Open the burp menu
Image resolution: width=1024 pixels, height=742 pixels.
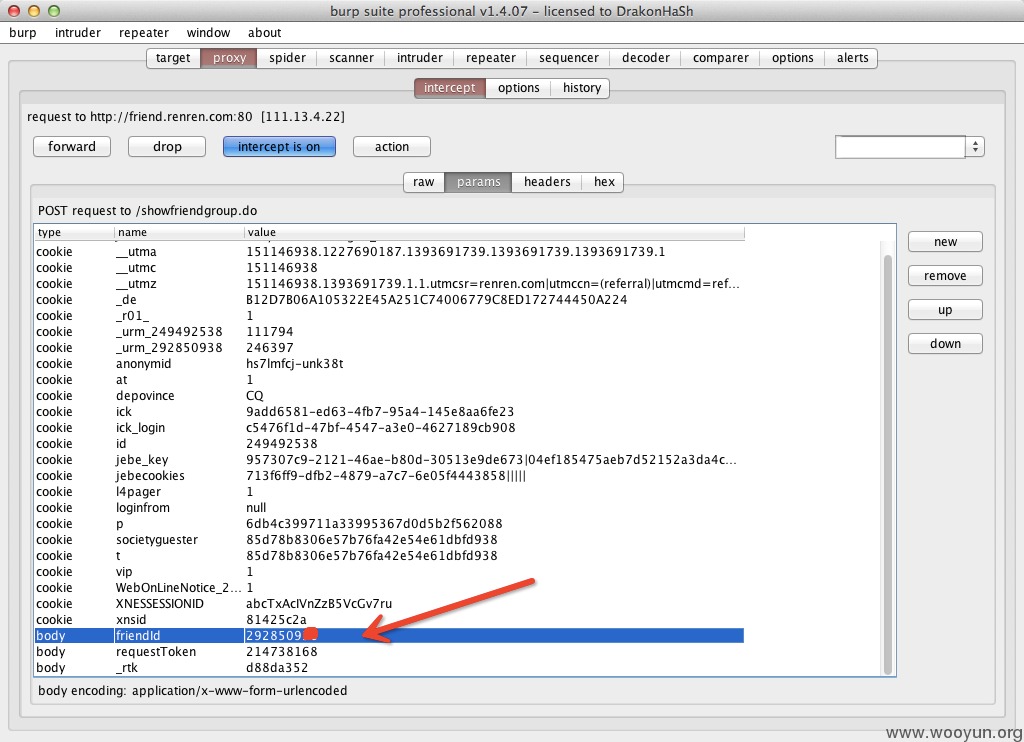23,33
